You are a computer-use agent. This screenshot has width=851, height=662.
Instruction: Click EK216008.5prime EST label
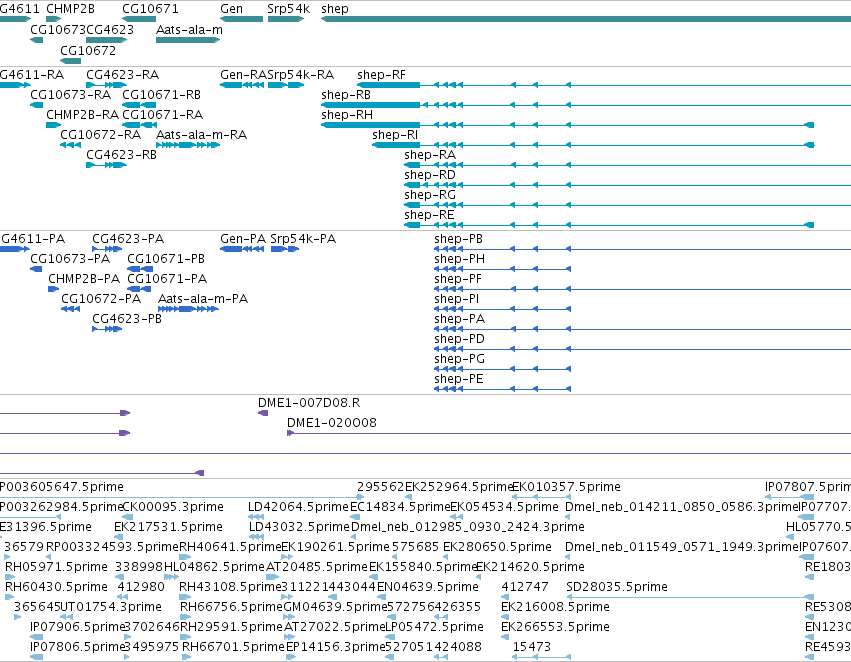click(x=555, y=607)
